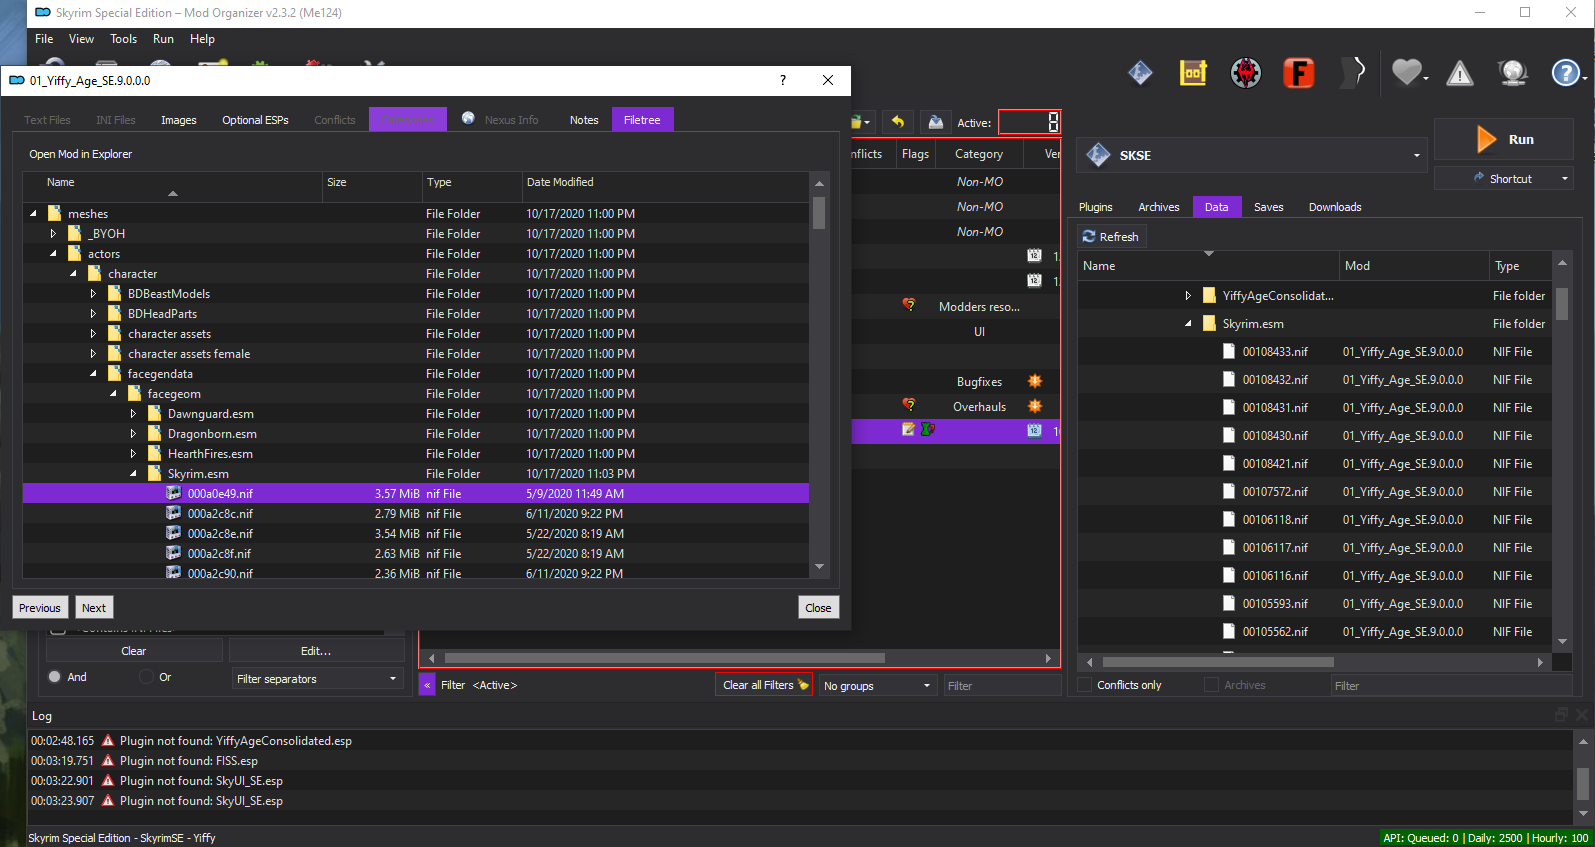Screen dimensions: 1595x847
Task: Switch to the Notes tab
Action: click(584, 120)
